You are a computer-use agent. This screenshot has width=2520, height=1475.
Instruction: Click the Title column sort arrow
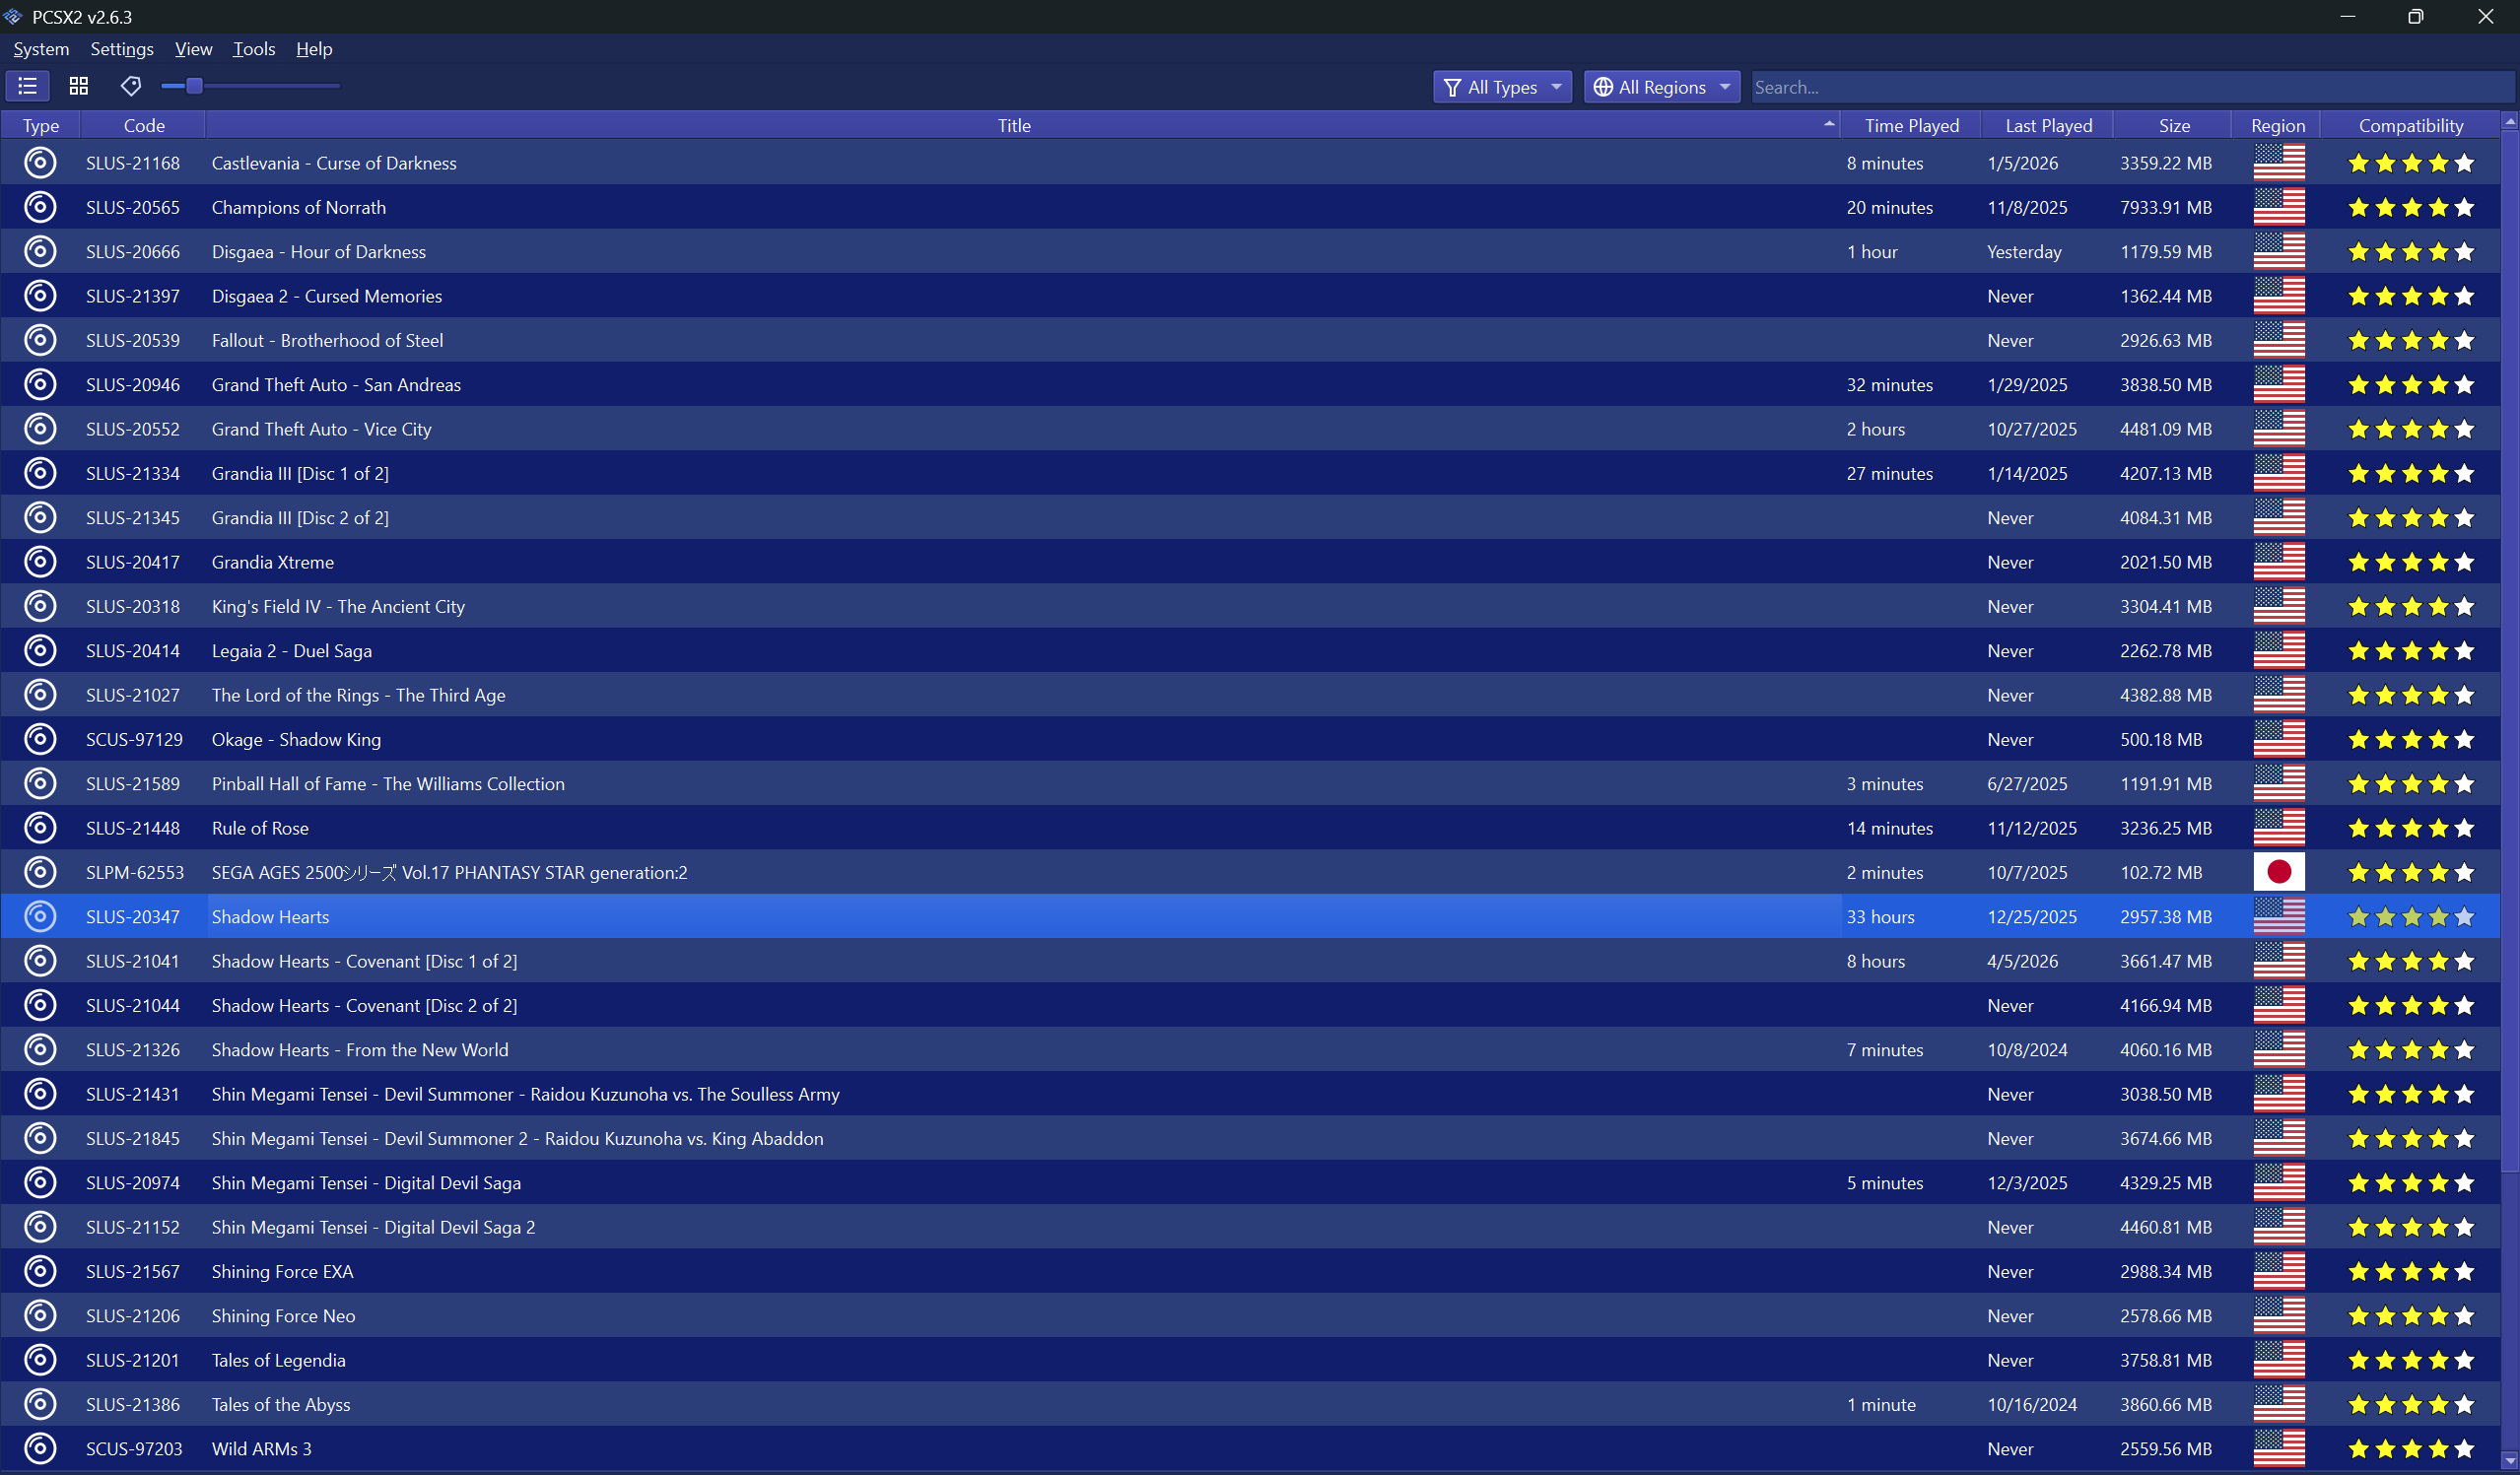pos(1828,124)
